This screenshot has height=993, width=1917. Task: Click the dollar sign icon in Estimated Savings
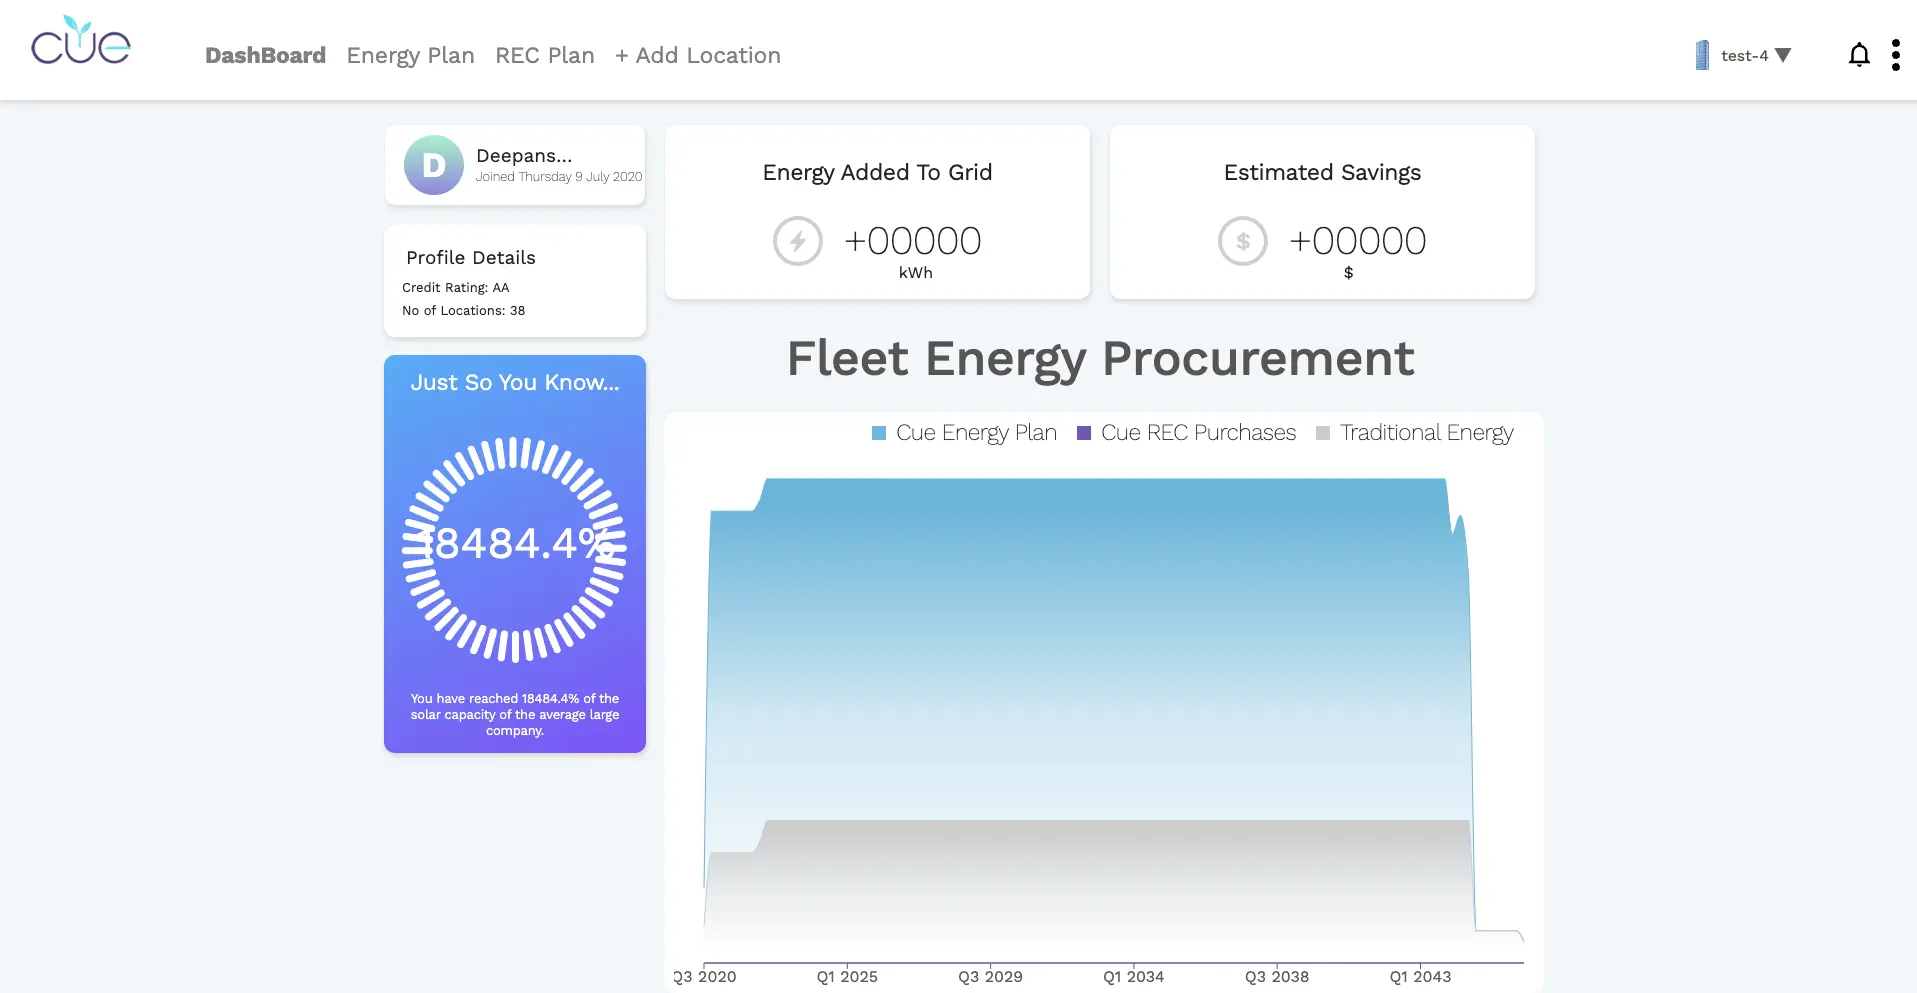point(1242,241)
